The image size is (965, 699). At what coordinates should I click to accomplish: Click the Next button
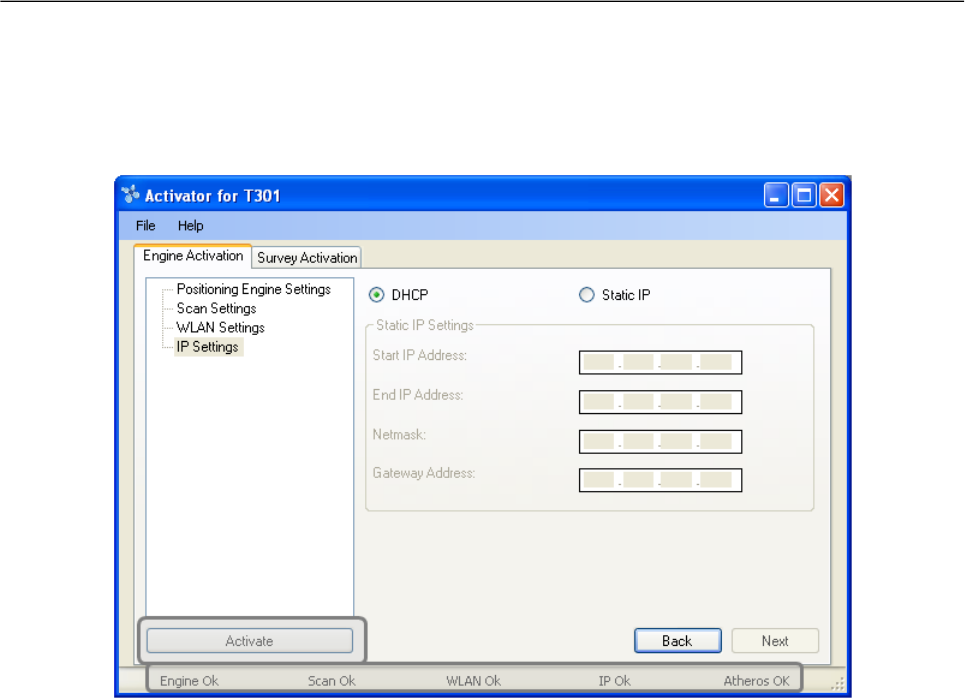775,641
